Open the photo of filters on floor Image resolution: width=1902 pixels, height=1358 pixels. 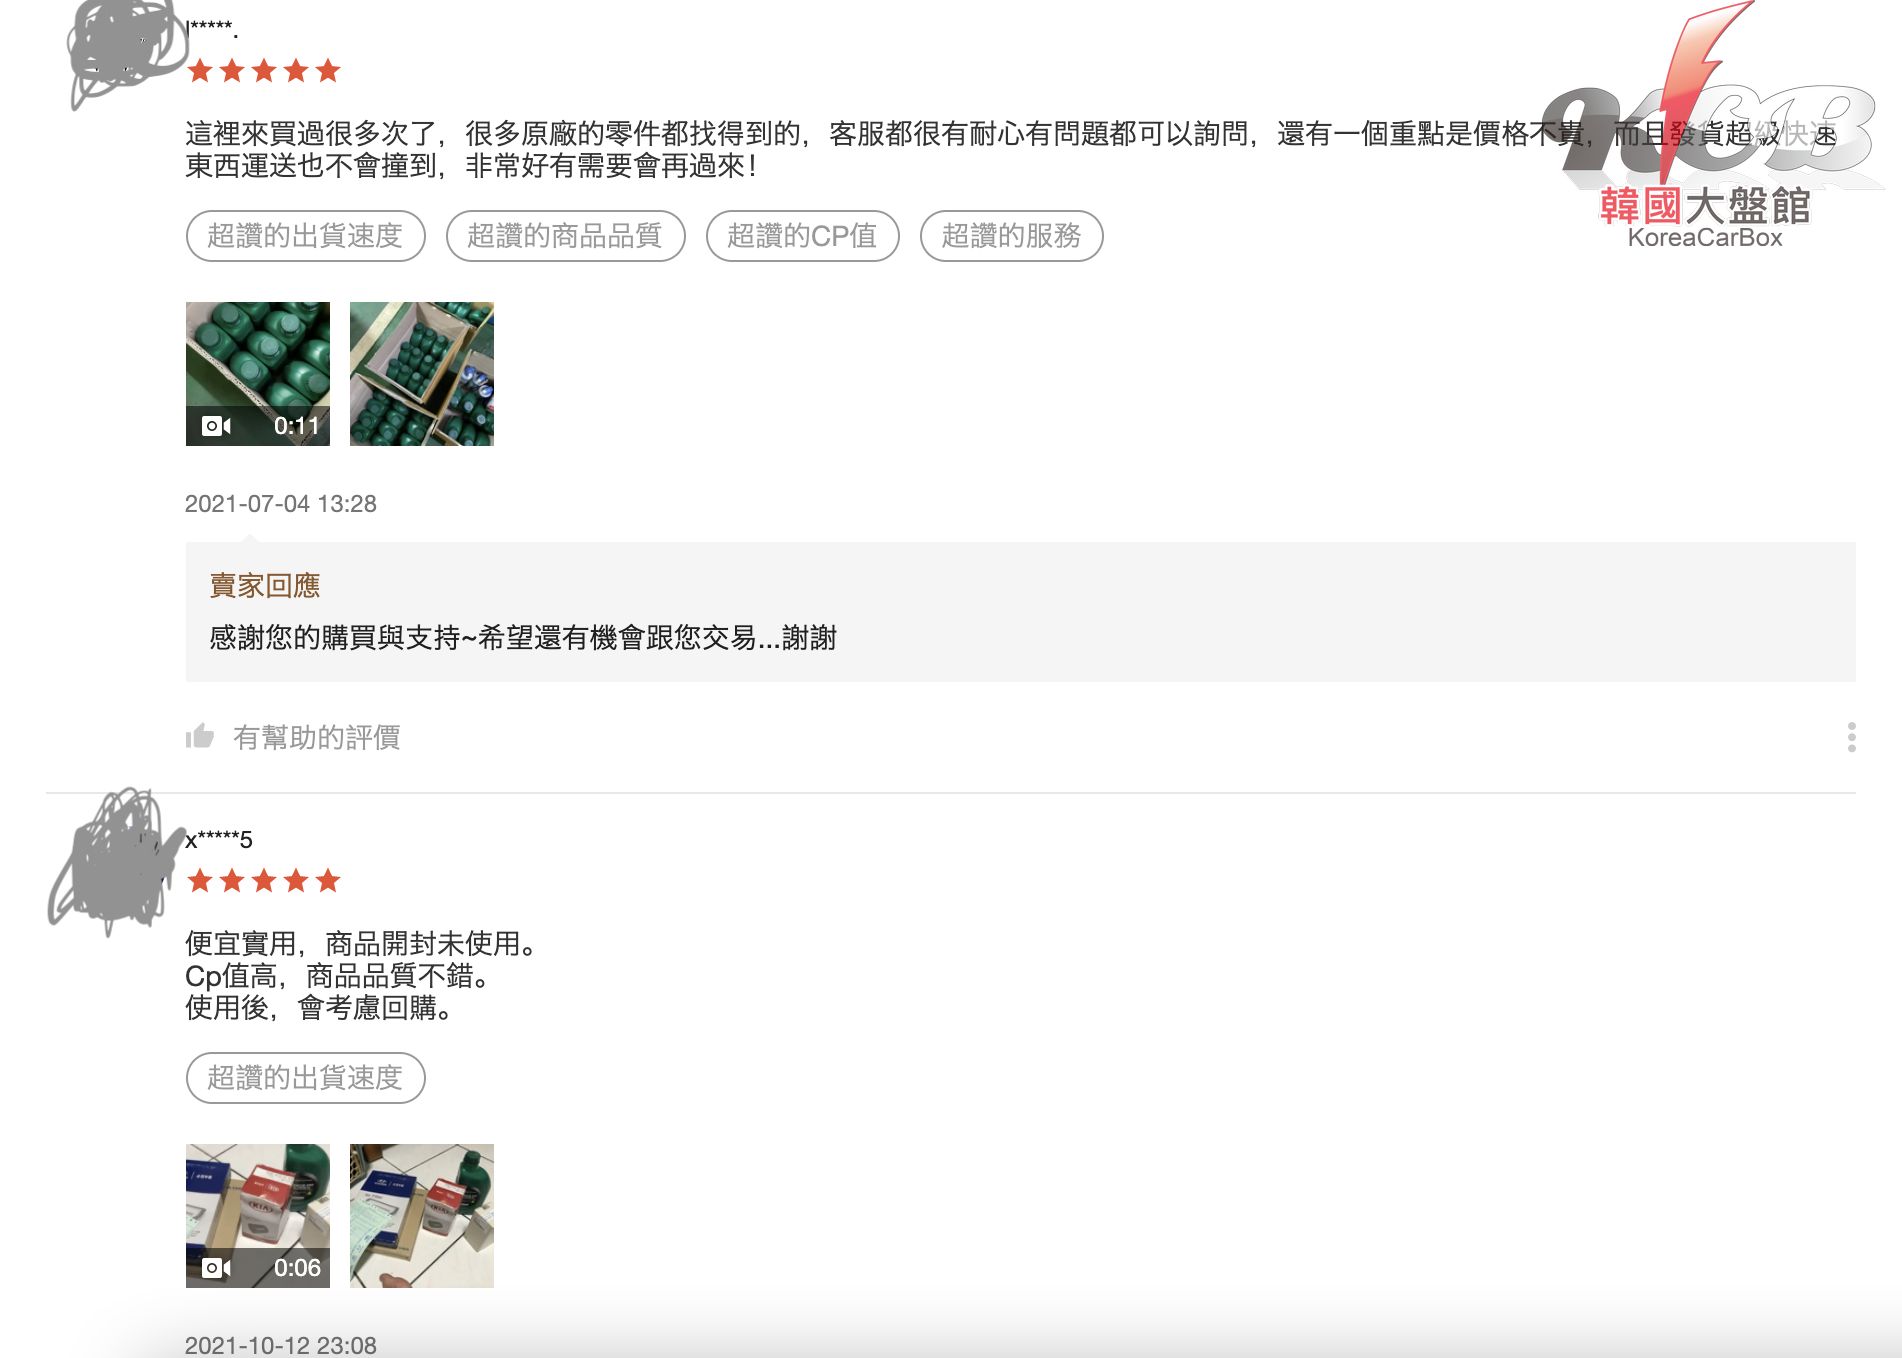click(422, 1215)
